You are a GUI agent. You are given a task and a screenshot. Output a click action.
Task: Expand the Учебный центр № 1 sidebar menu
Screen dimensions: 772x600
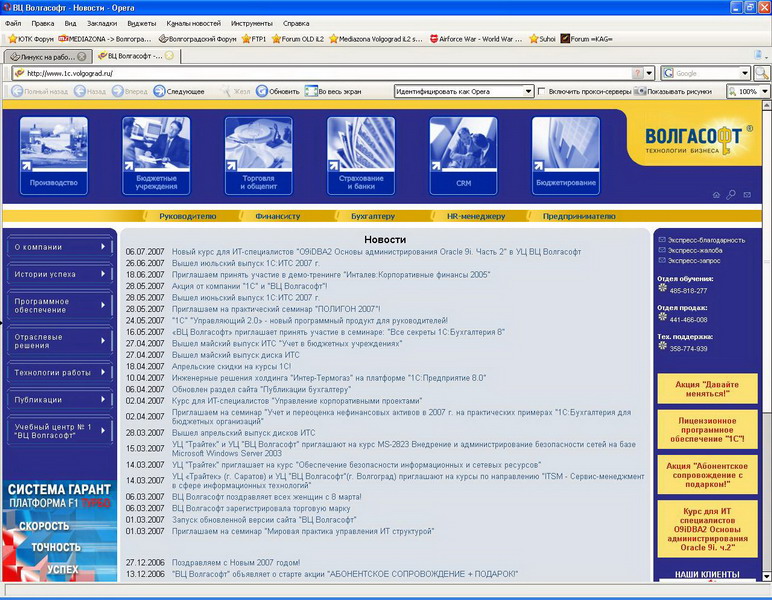[x=60, y=431]
